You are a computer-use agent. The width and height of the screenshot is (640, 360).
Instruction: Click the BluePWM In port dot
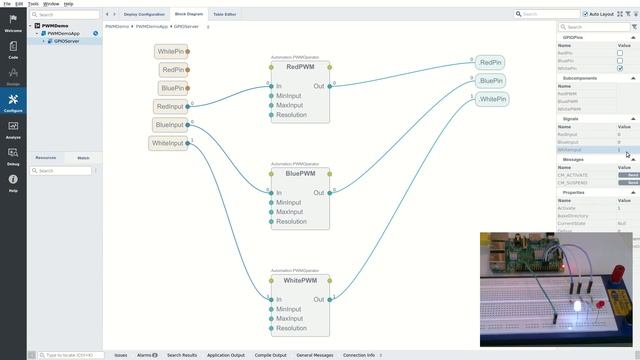[x=271, y=193]
